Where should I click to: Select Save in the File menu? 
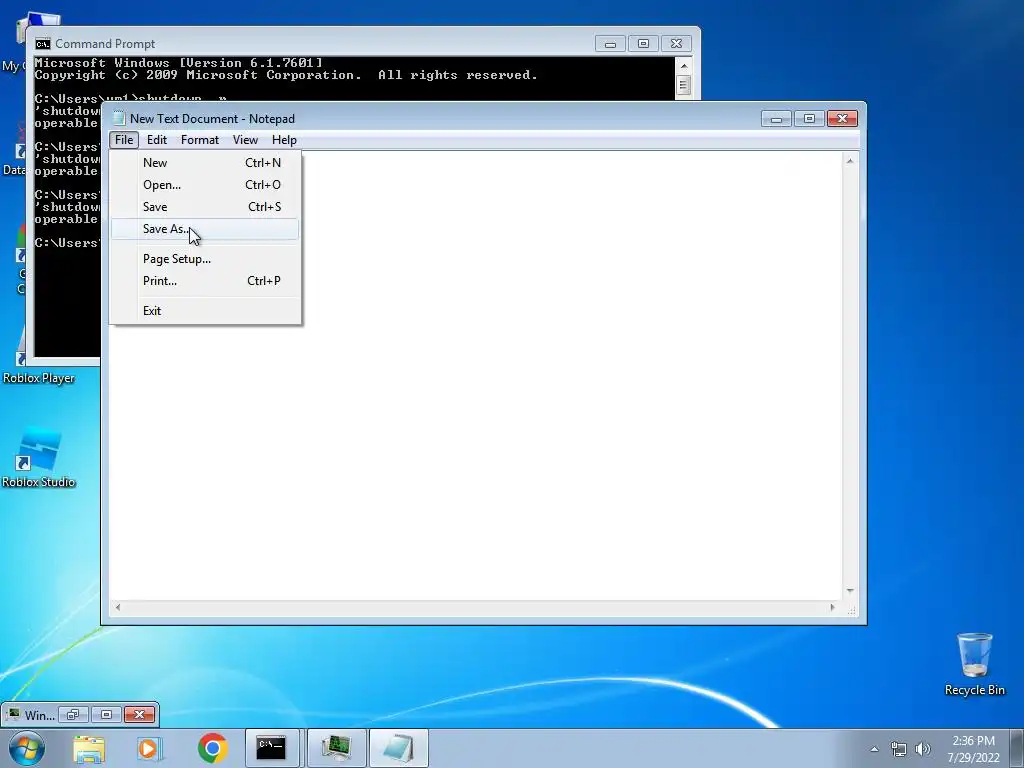204,207
